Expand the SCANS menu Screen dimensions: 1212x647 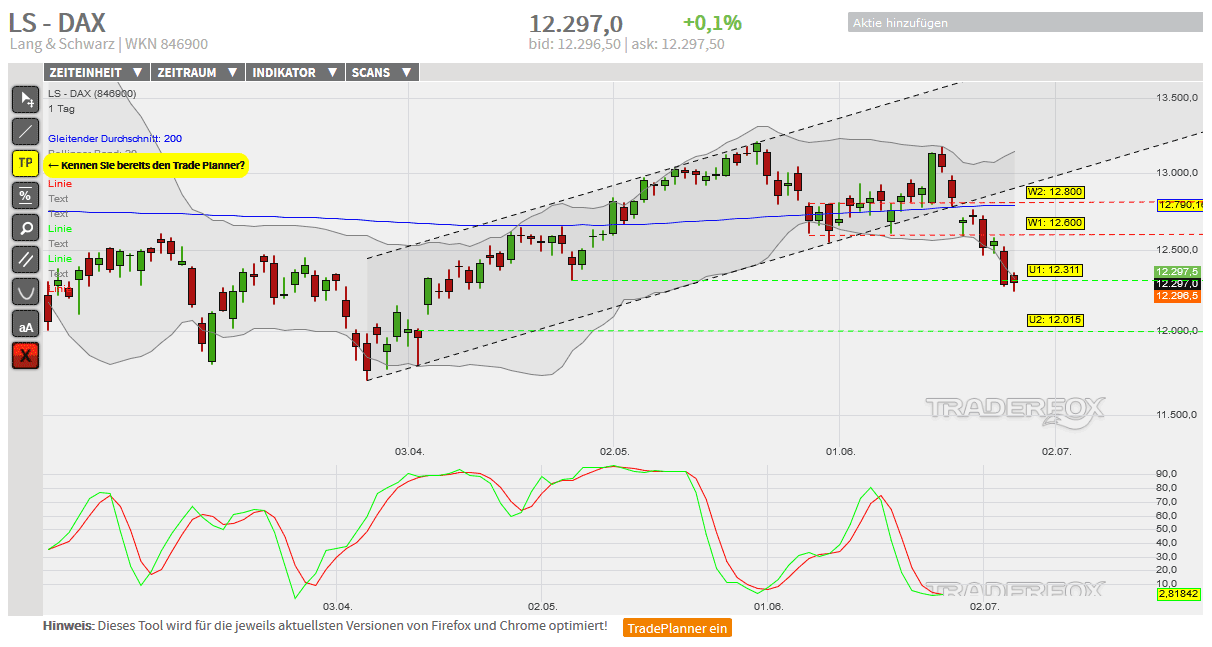(382, 72)
